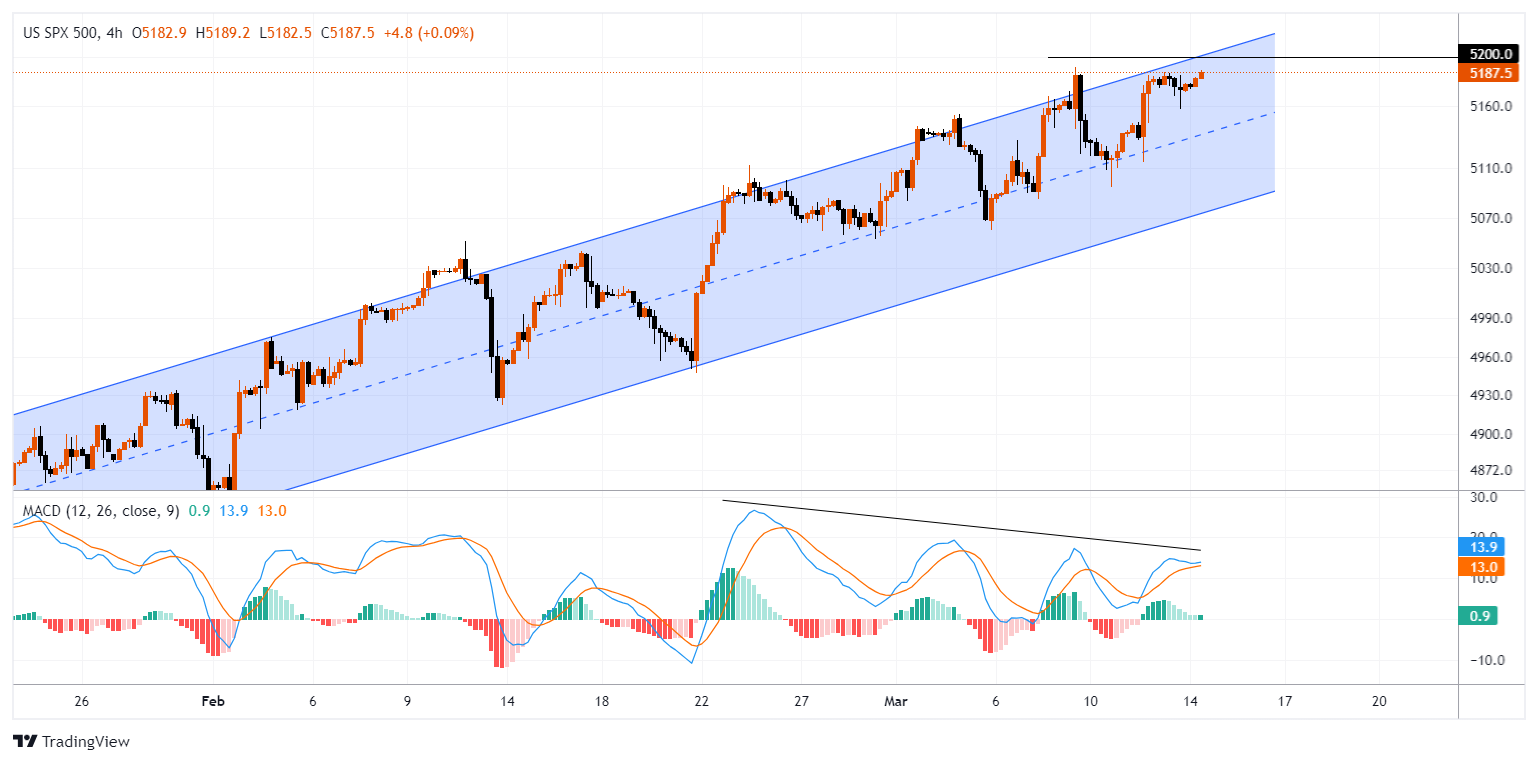Click the close value C5187.5
This screenshot has height=763, width=1538.
click(349, 33)
